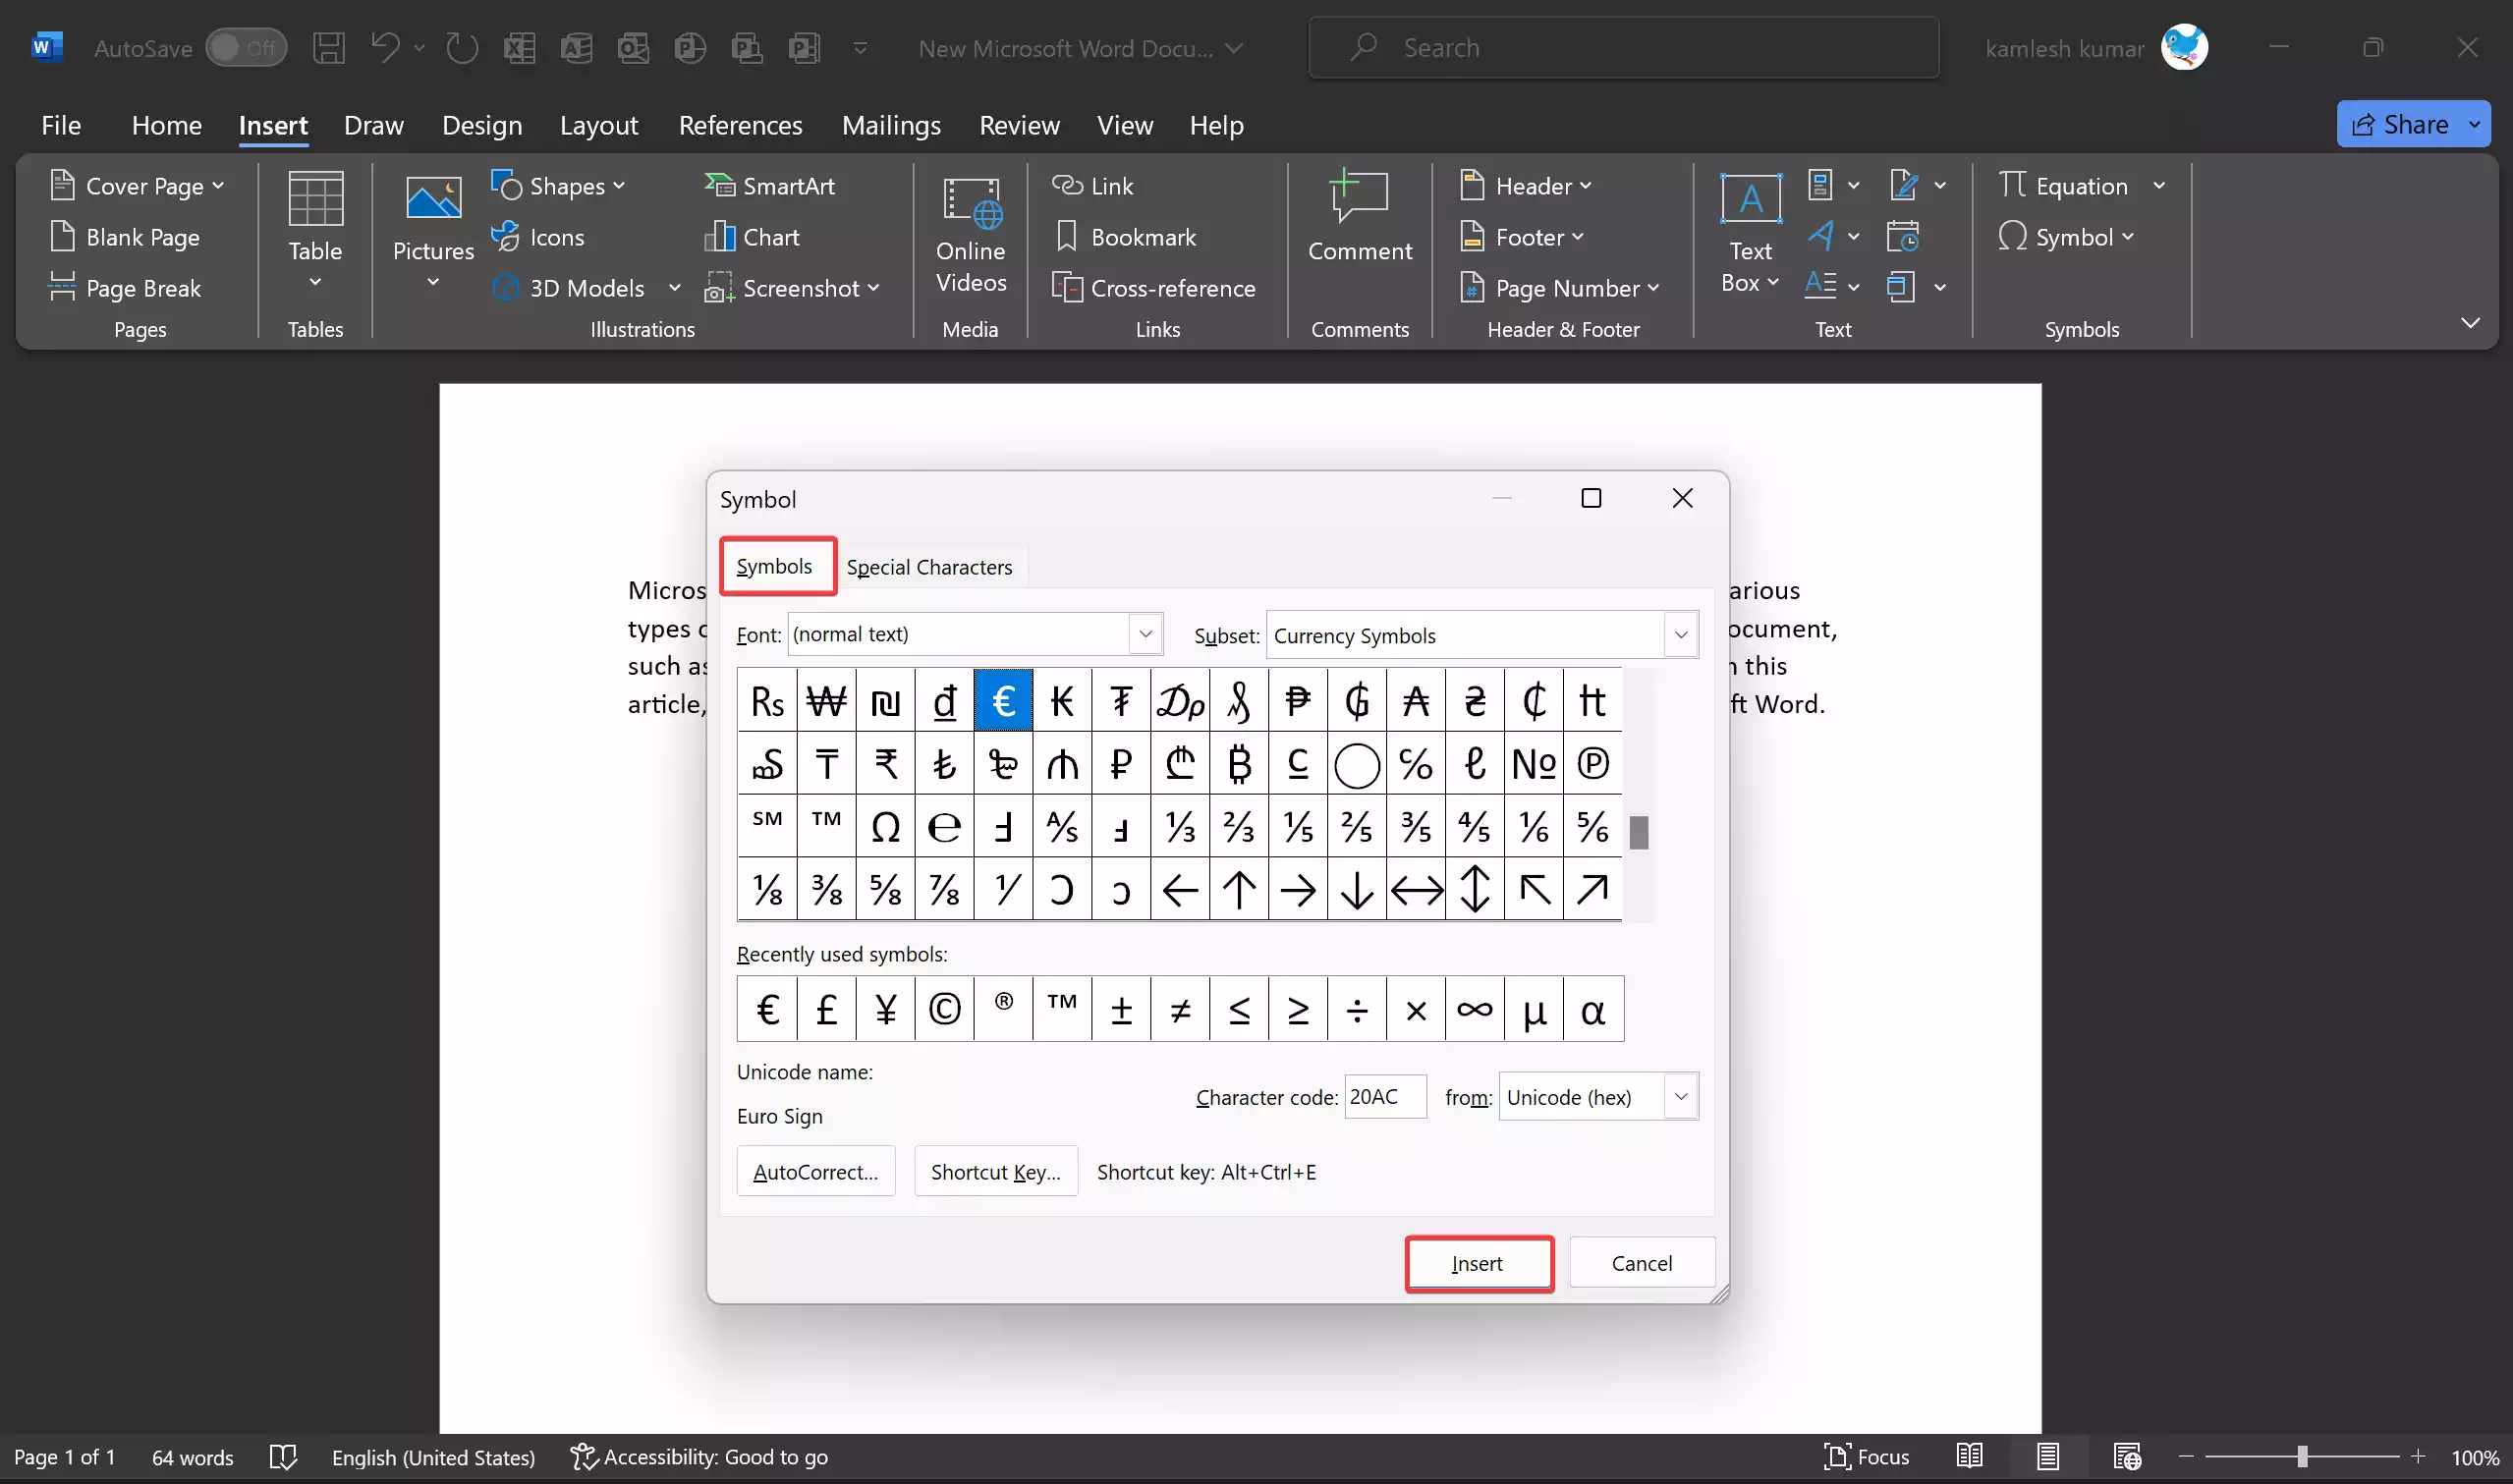Viewport: 2513px width, 1484px height.
Task: Select the Euro sign in symbol grid
Action: [1003, 700]
